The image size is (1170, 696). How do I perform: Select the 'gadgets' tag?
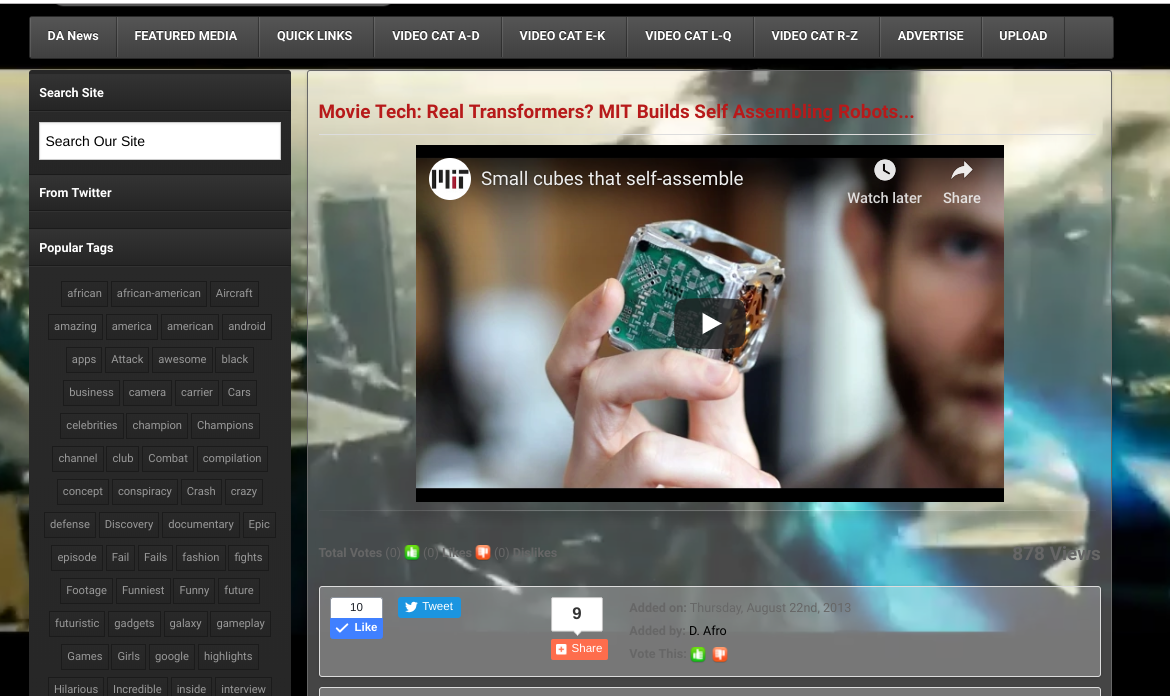click(x=134, y=624)
